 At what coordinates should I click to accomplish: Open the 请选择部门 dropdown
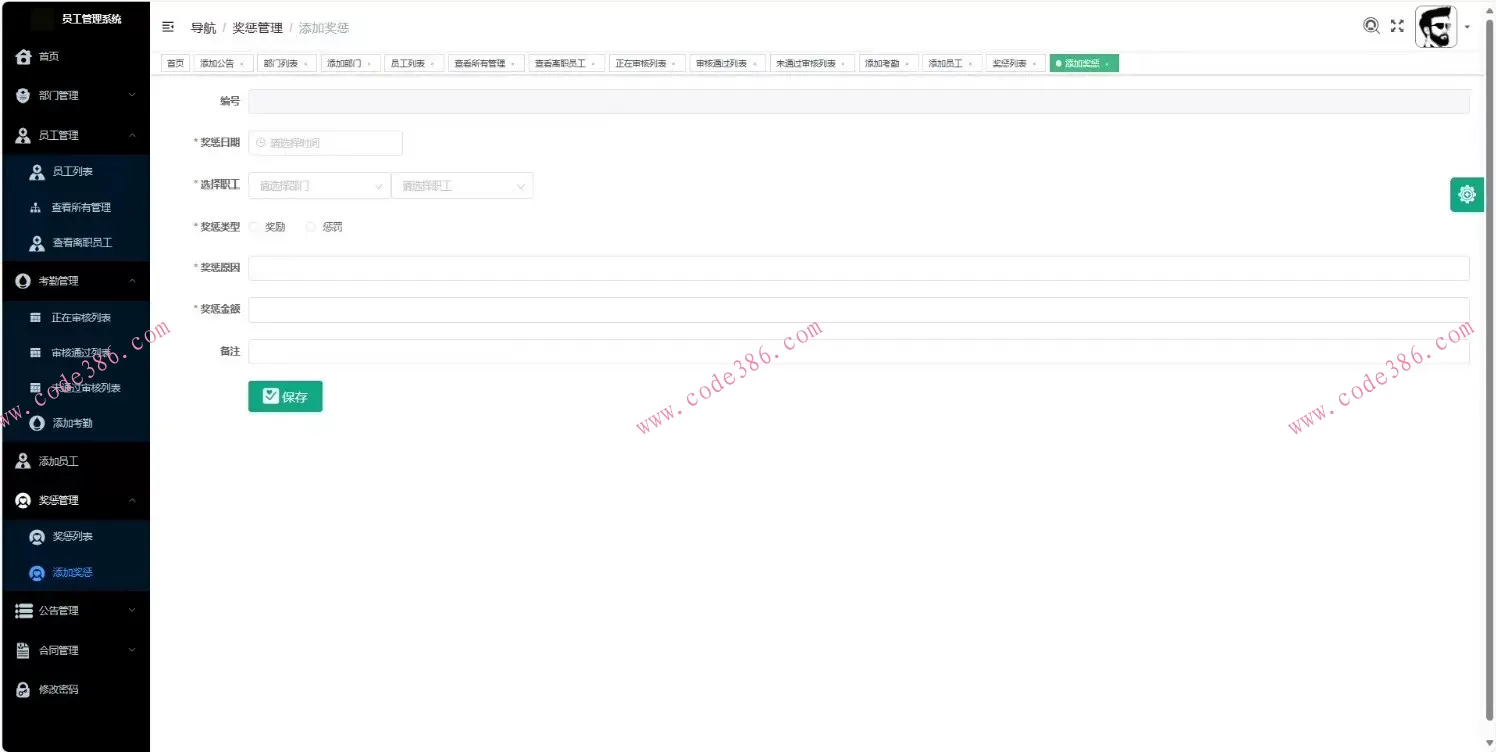point(319,186)
